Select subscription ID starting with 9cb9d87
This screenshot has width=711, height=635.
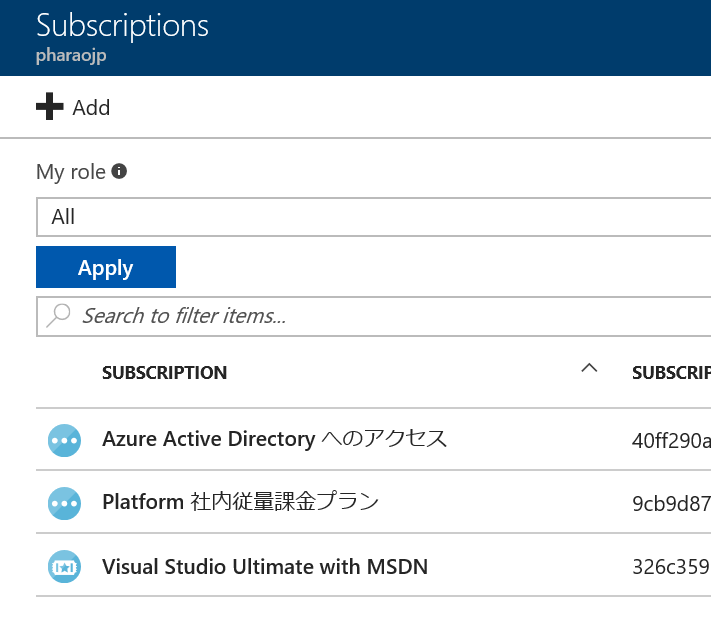point(671,503)
